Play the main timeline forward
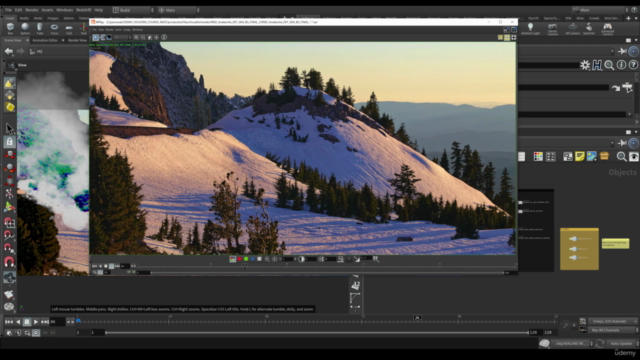640x360 pixels. [x=36, y=322]
